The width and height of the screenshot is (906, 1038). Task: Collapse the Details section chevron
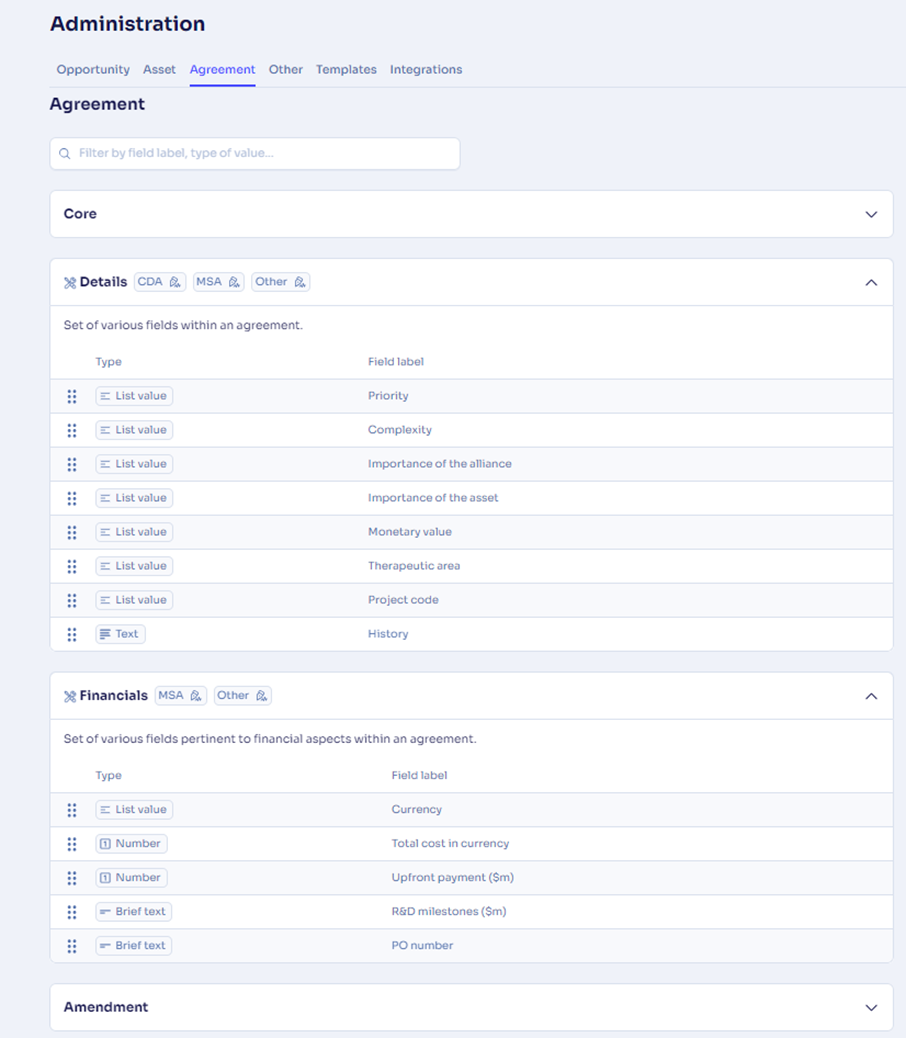pos(871,283)
